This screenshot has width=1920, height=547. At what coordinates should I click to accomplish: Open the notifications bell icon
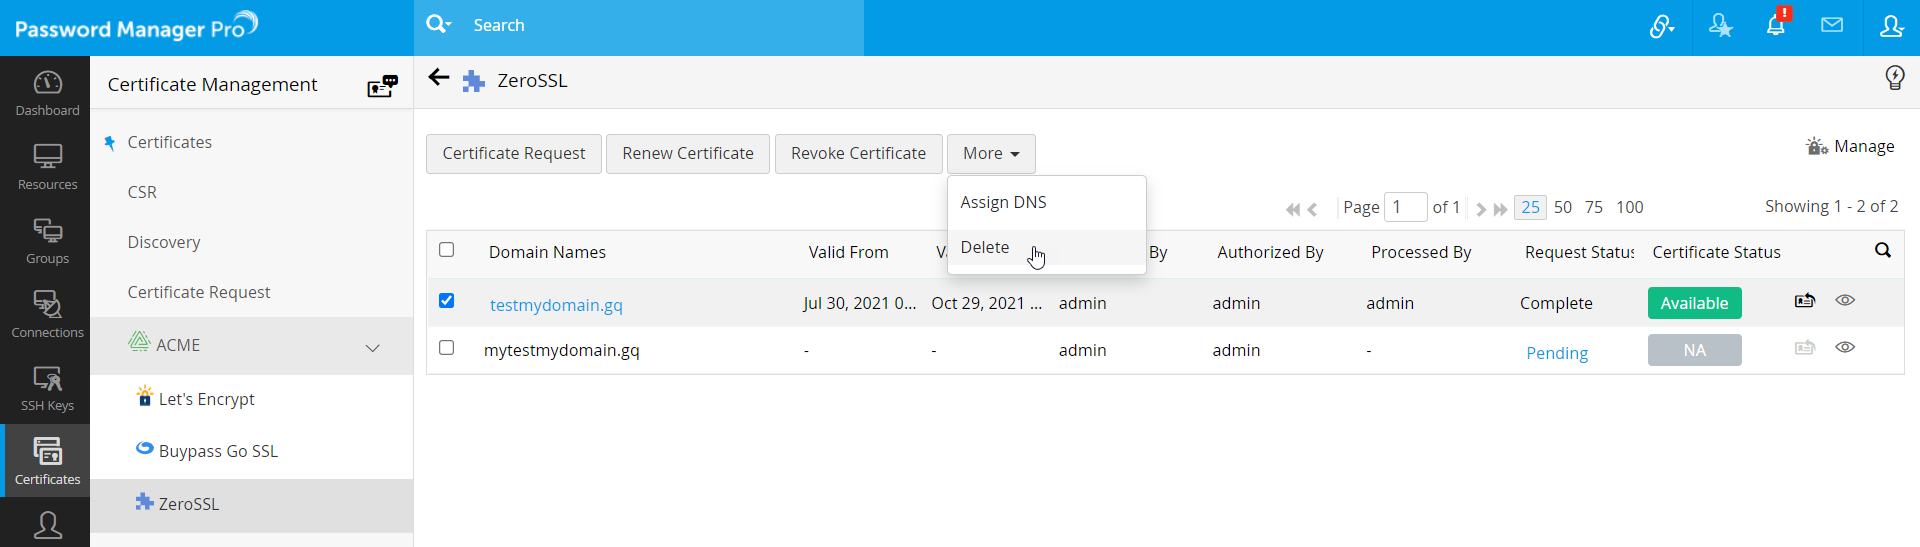pos(1775,26)
